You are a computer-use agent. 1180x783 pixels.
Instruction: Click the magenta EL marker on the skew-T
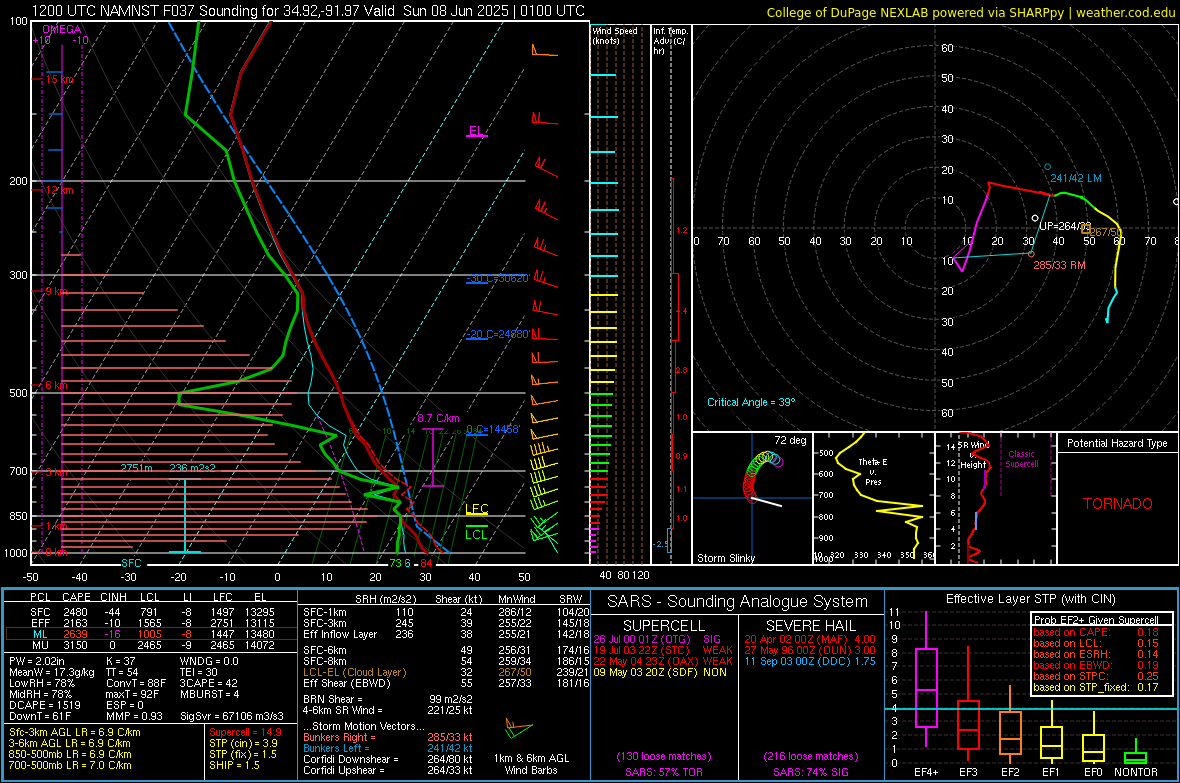coord(476,131)
